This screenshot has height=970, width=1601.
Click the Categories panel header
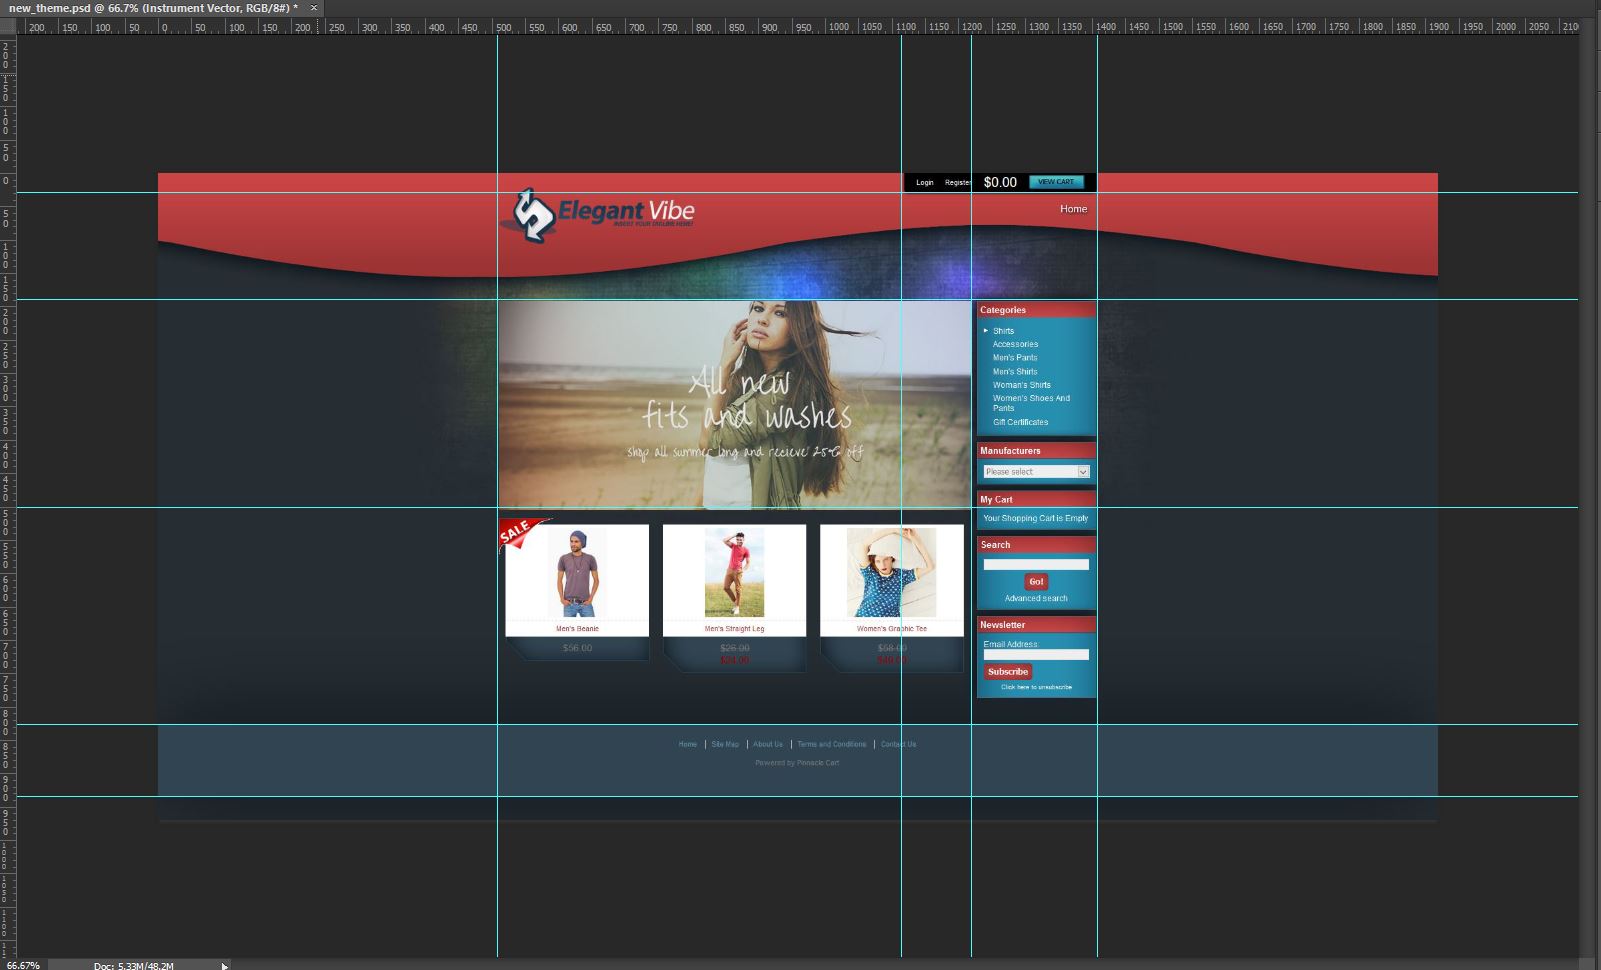tap(1036, 310)
